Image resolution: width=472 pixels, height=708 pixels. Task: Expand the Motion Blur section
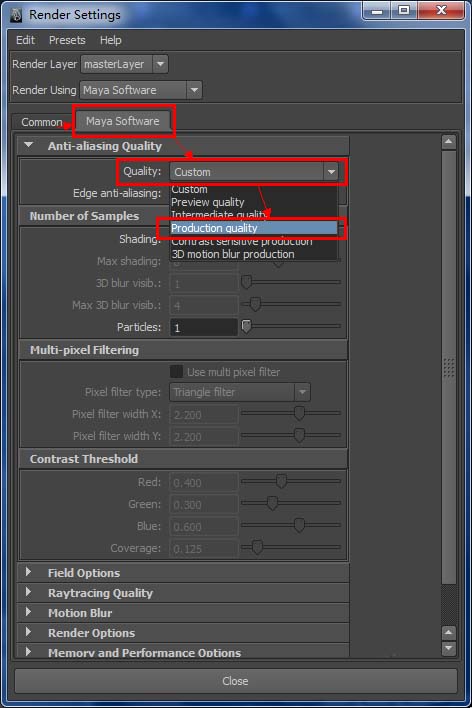coord(28,612)
